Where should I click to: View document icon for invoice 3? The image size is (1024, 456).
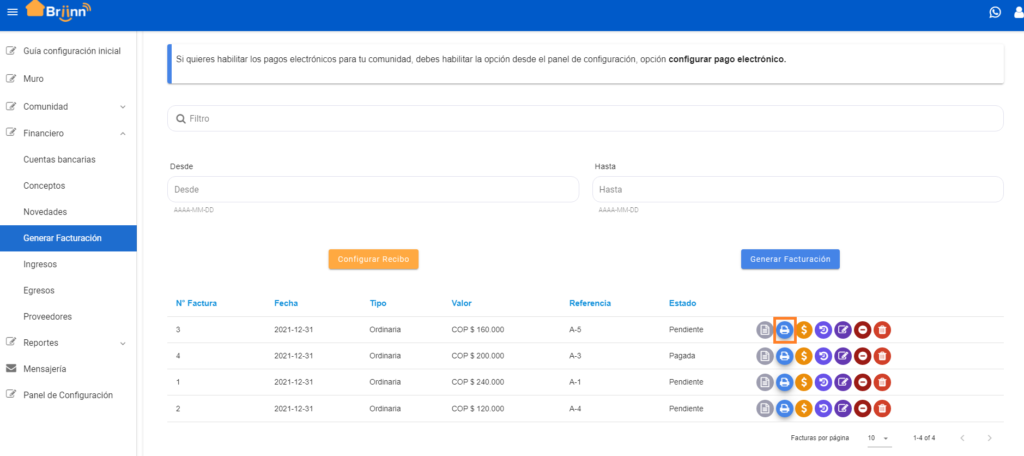click(765, 330)
